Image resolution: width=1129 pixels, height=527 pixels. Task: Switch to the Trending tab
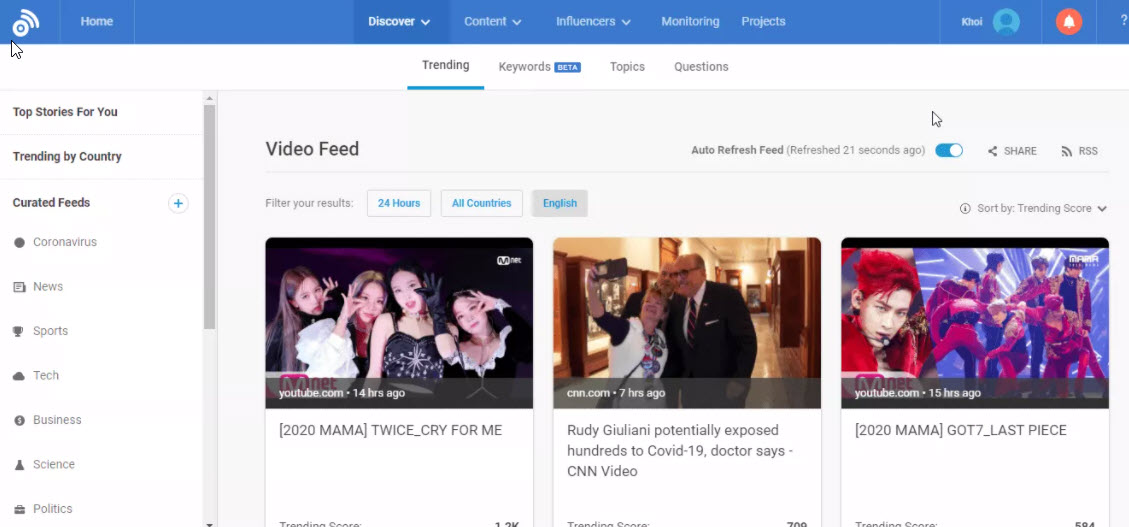446,66
